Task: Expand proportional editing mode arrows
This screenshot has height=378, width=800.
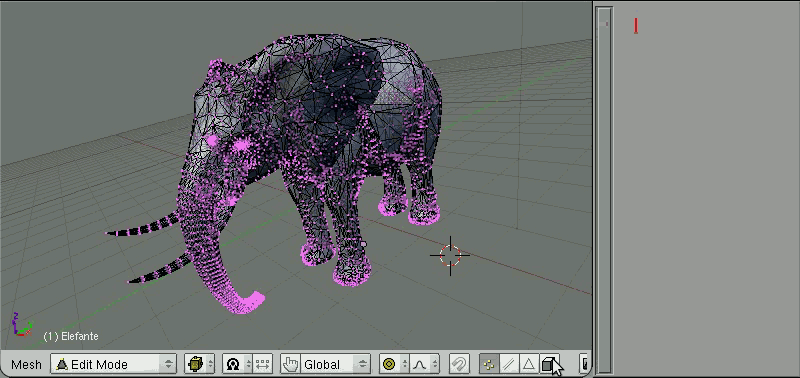Action: pyautogui.click(x=404, y=364)
